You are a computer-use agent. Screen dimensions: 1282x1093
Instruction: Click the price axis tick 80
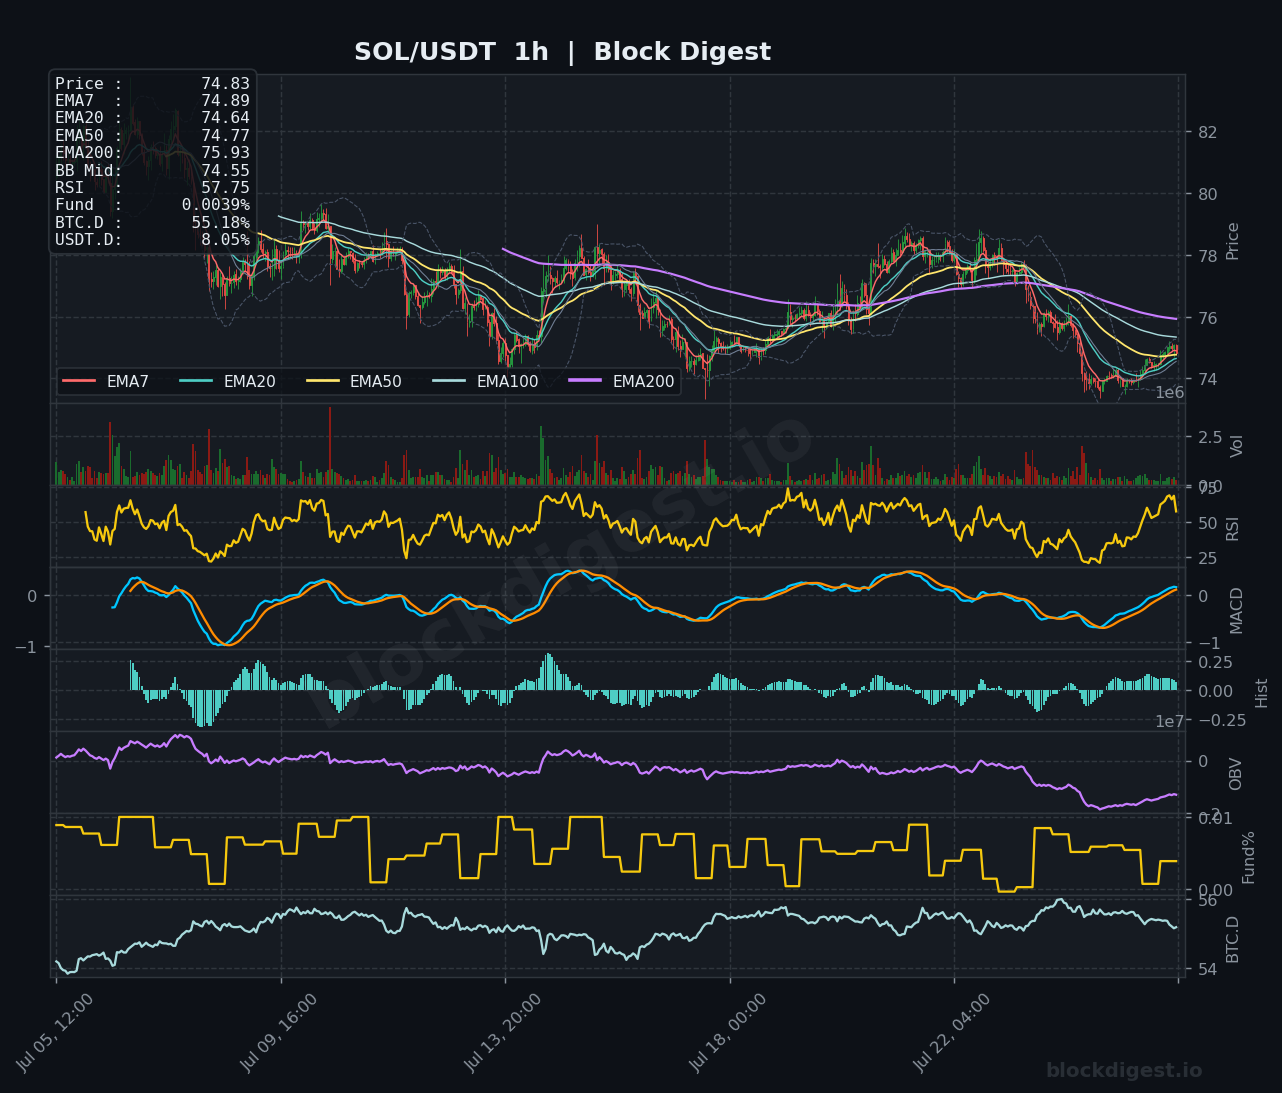pos(1208,195)
